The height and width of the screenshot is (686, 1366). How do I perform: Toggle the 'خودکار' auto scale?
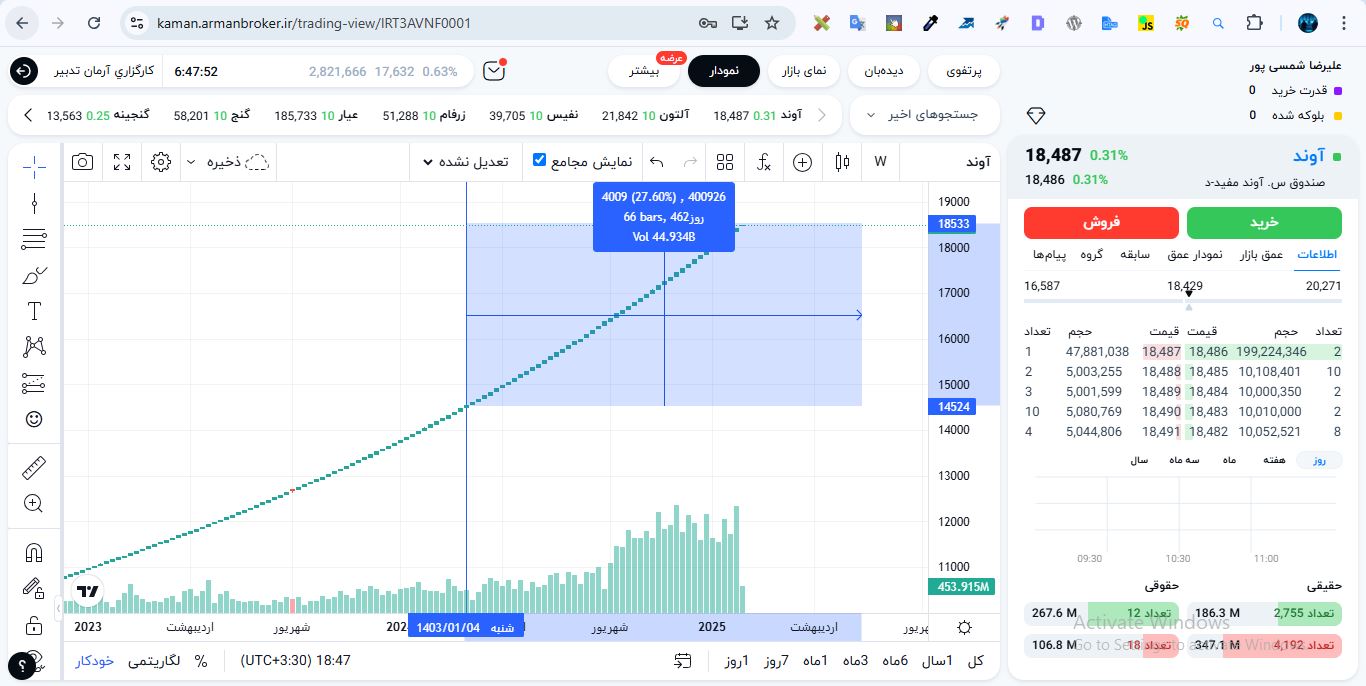click(x=95, y=661)
